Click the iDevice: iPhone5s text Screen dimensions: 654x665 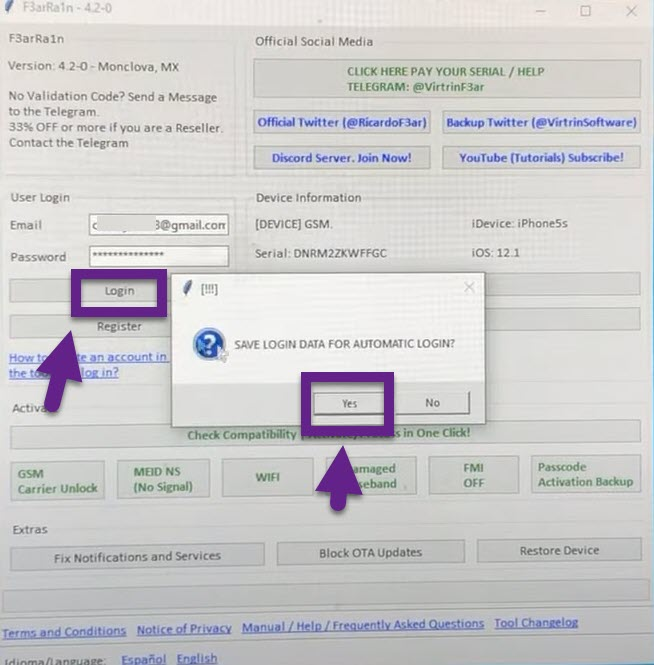pyautogui.click(x=519, y=224)
